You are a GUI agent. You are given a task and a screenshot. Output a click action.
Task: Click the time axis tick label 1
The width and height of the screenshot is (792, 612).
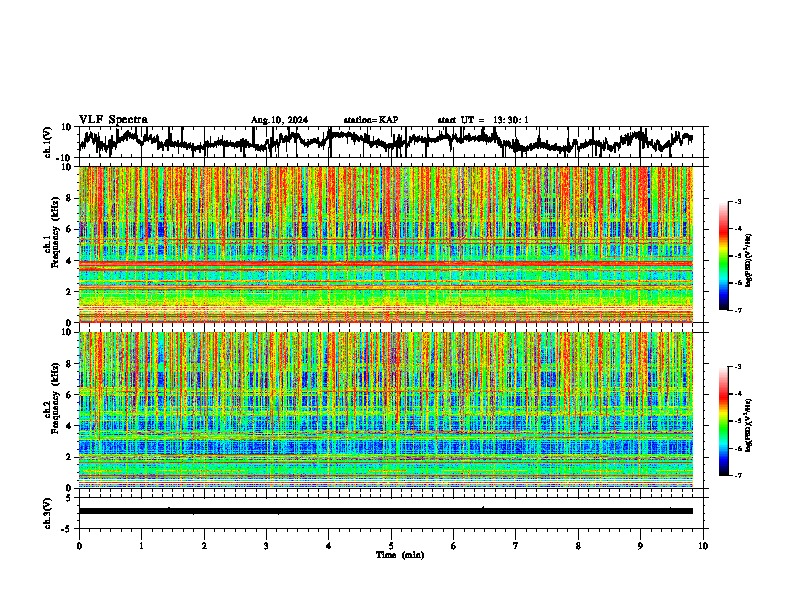(x=142, y=546)
